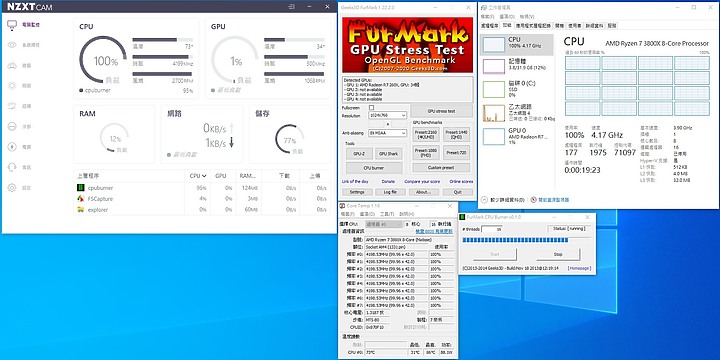Image resolution: width=720 pixels, height=360 pixels.
Task: Open Custom preset in FurMark
Action: tap(441, 168)
